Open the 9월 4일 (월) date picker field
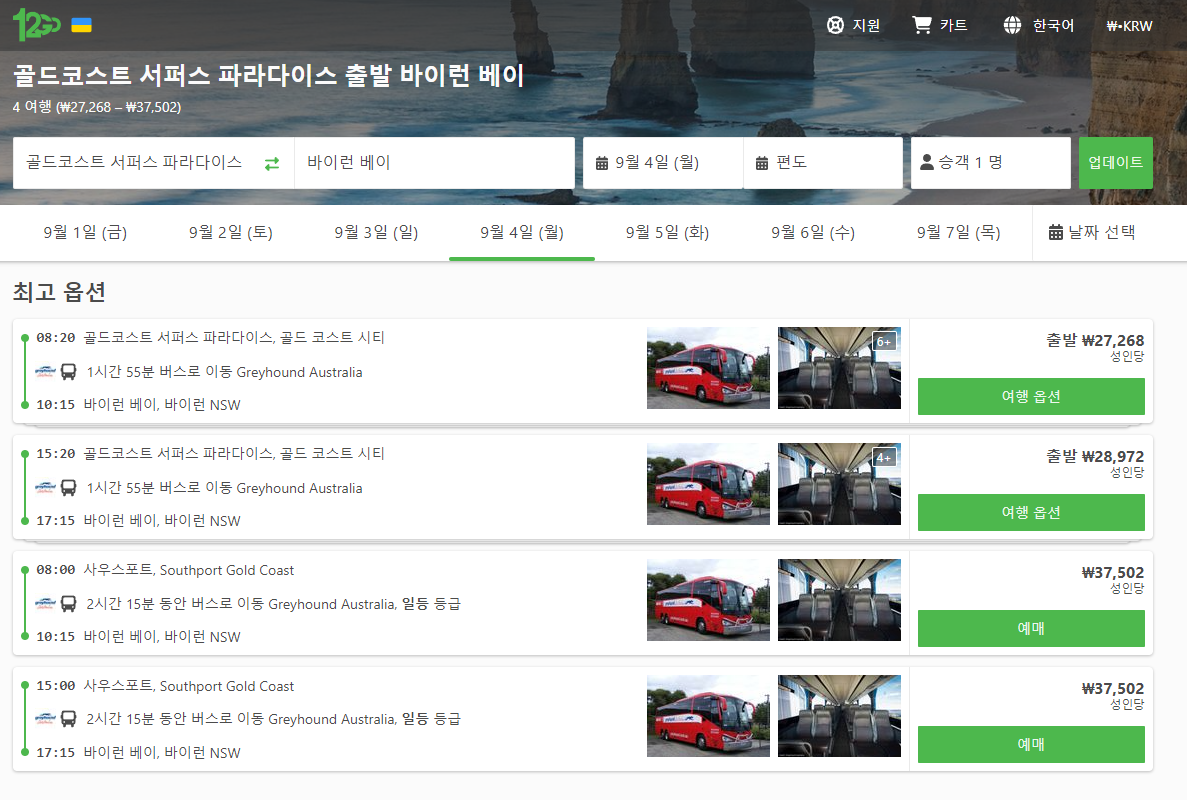This screenshot has height=800, width=1187. coord(662,163)
